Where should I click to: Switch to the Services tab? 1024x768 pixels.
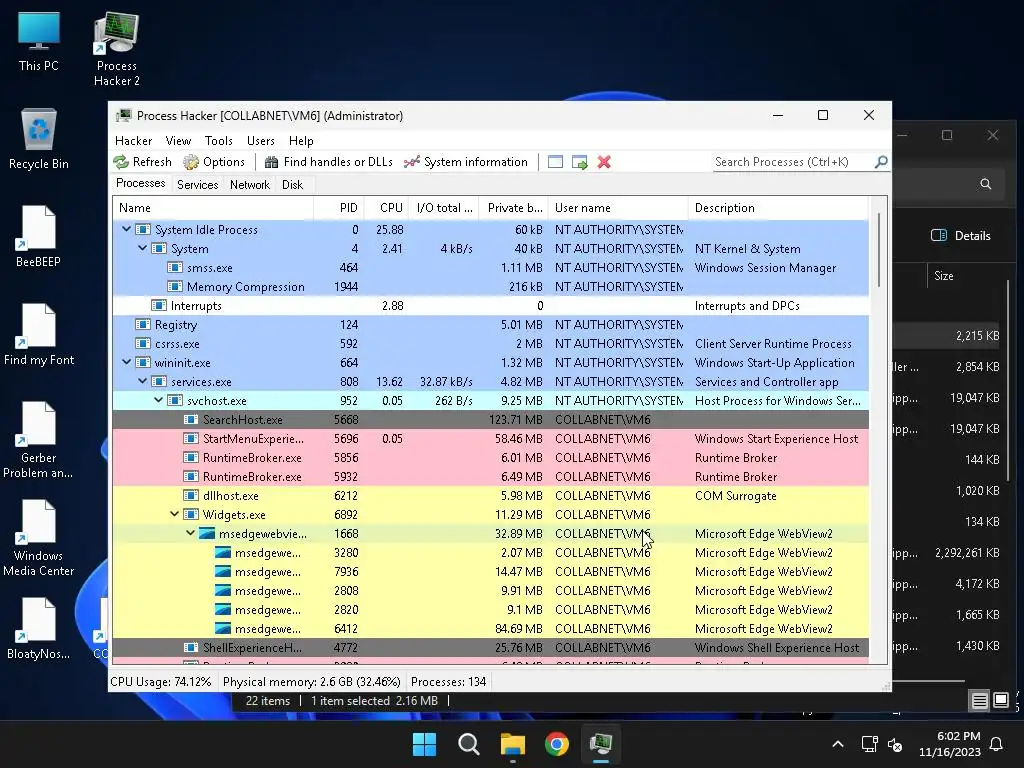(197, 185)
